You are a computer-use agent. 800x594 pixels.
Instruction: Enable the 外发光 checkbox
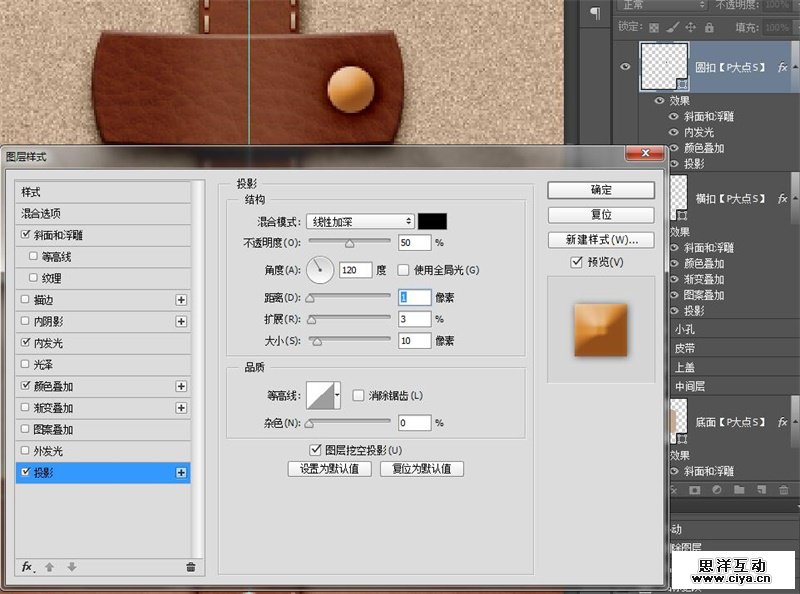25,451
